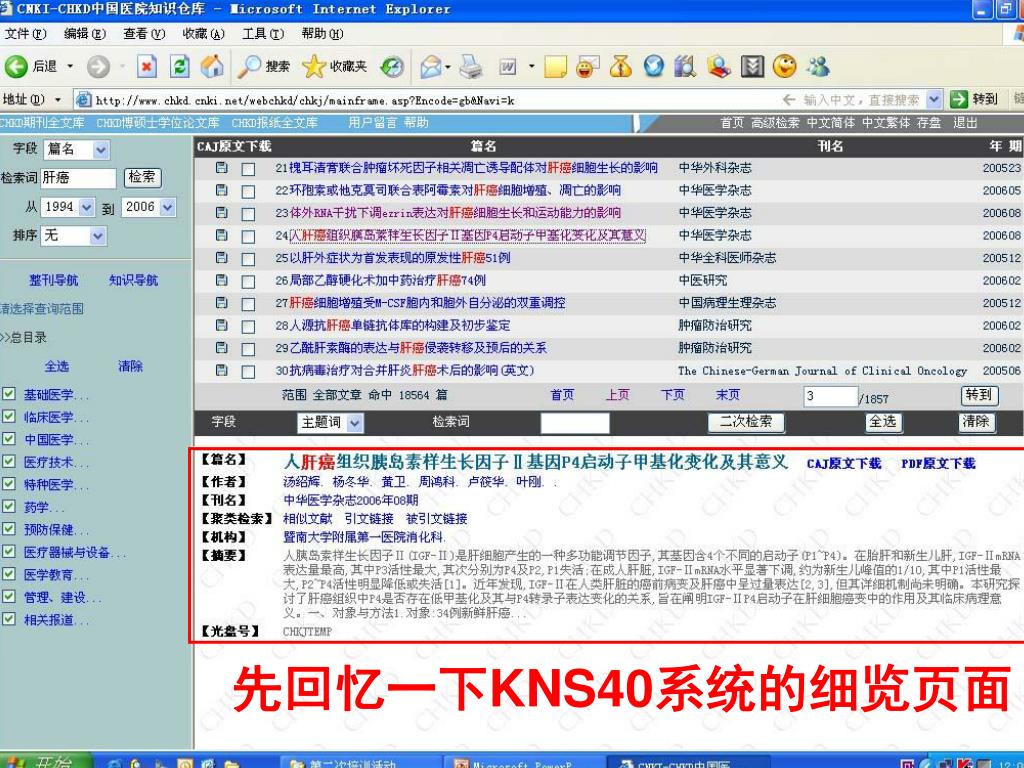Check the box for article 28
Viewport: 1024px width, 768px height.
248,327
